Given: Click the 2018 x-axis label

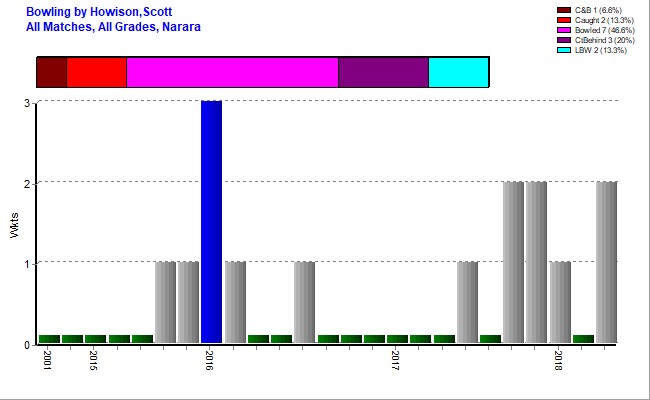Looking at the screenshot, I should [558, 360].
